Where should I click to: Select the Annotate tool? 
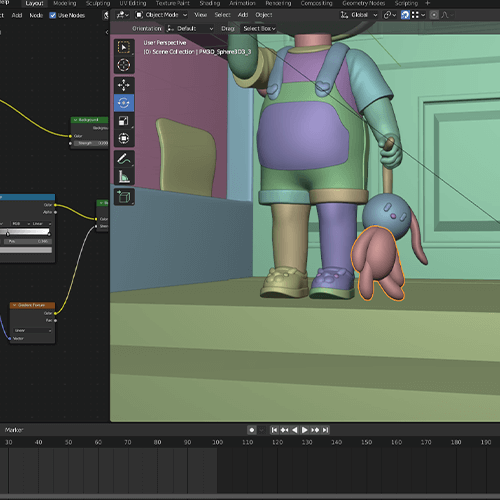click(124, 159)
